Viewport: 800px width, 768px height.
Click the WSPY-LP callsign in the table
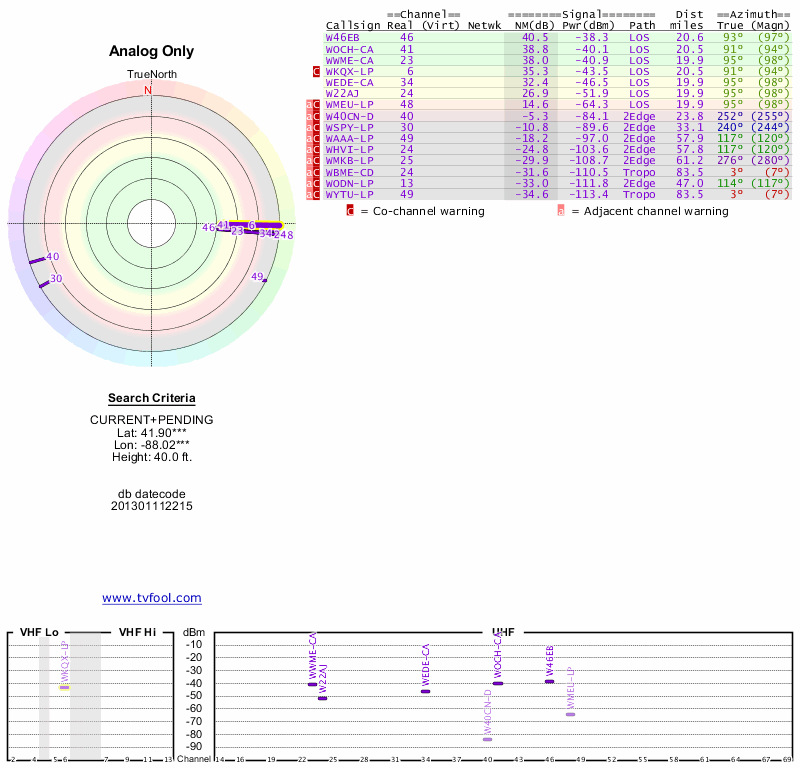click(x=350, y=127)
